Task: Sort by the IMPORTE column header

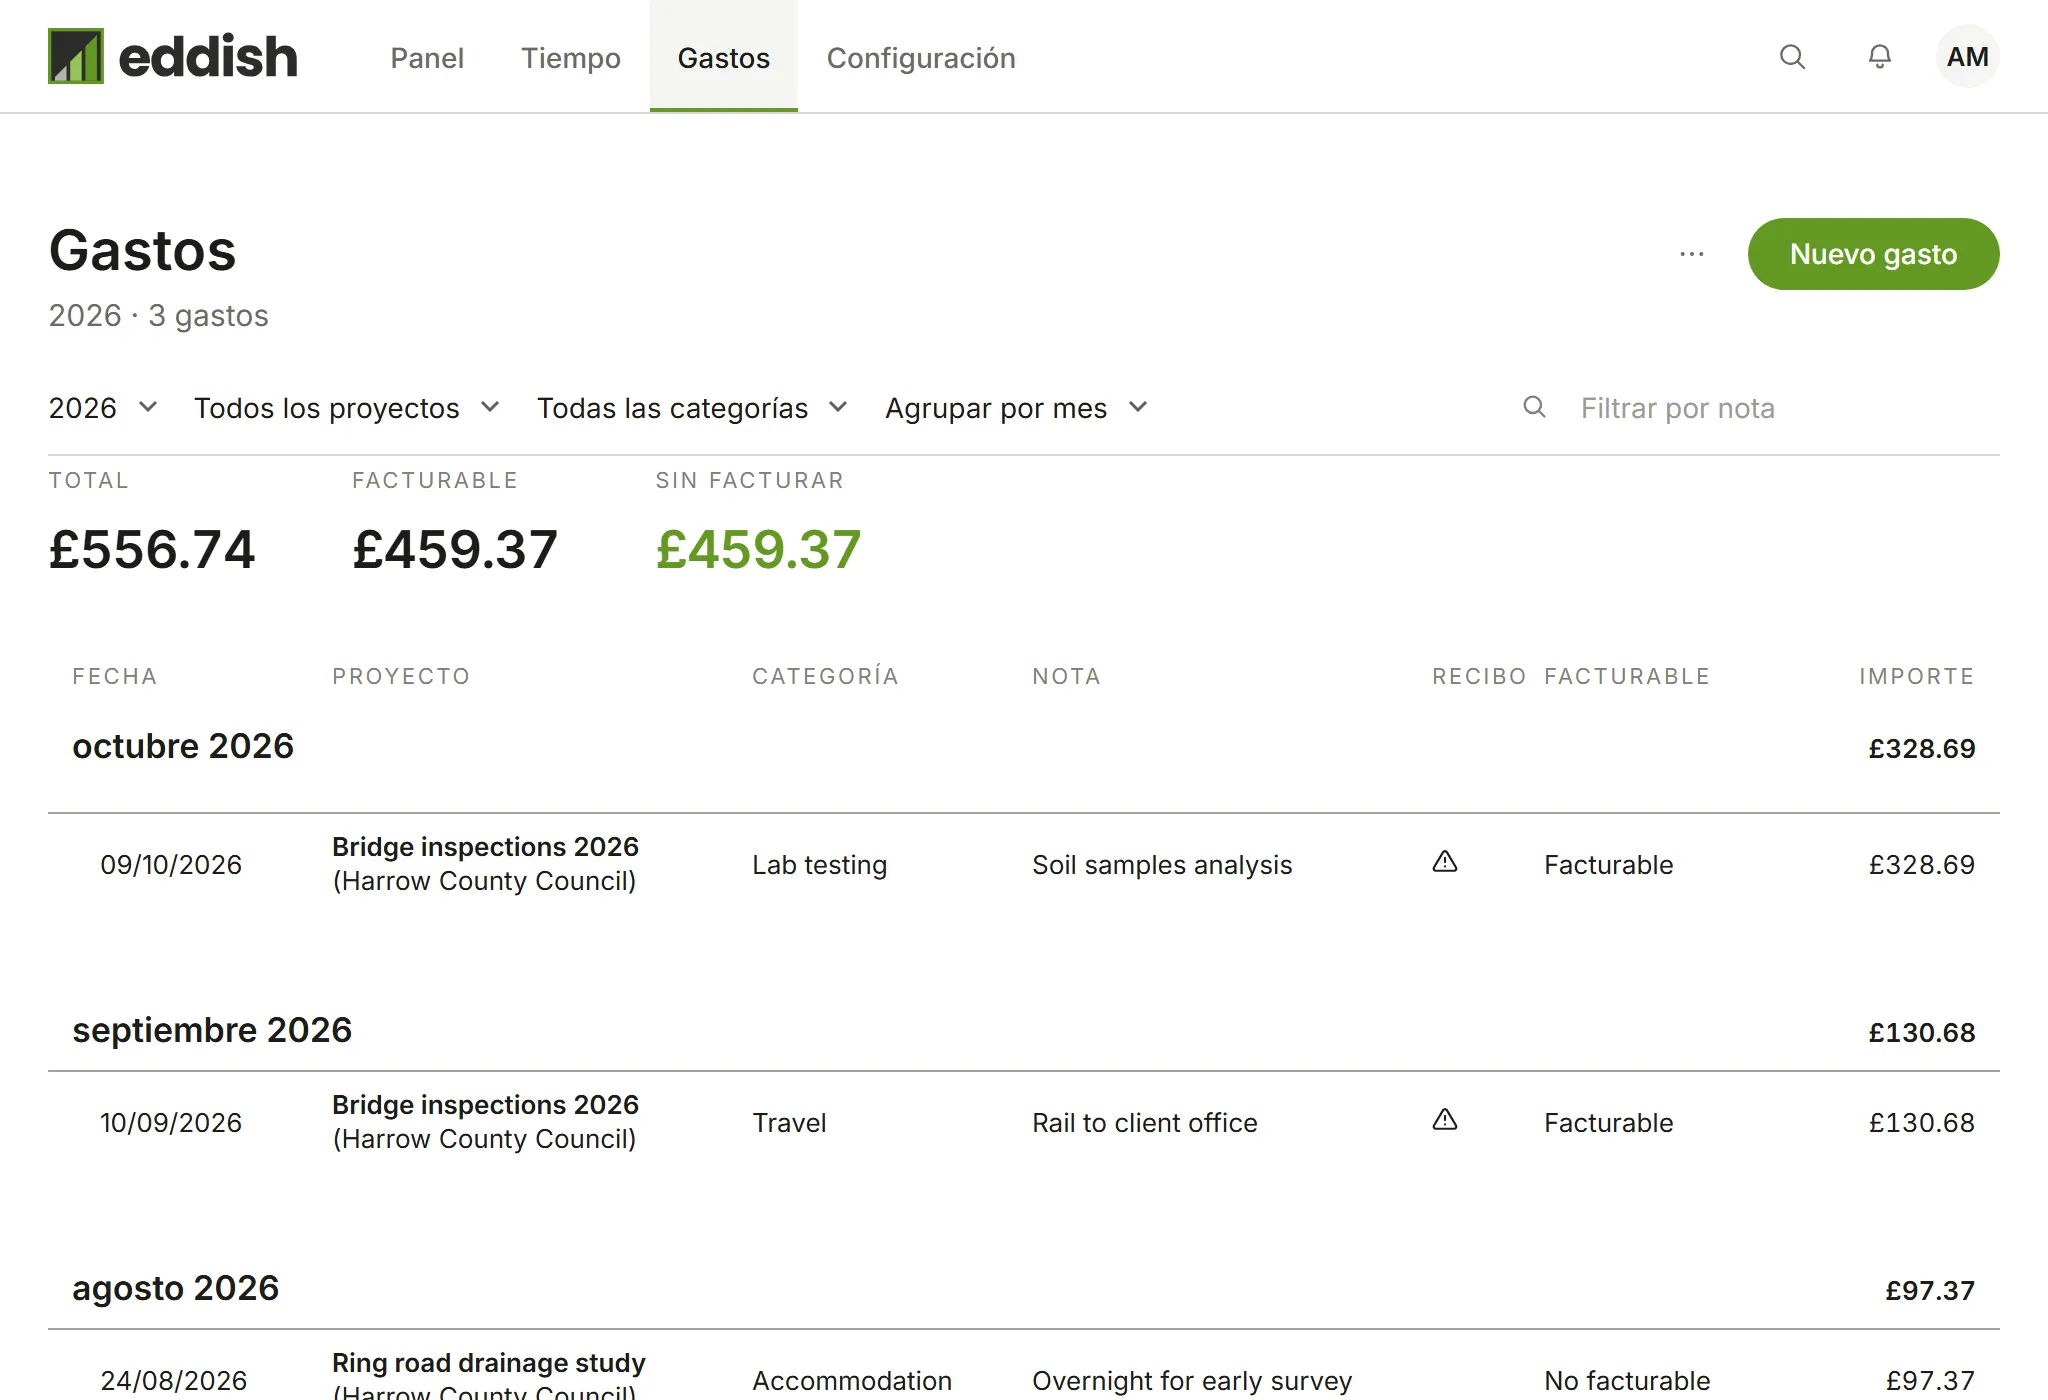Action: (1917, 676)
